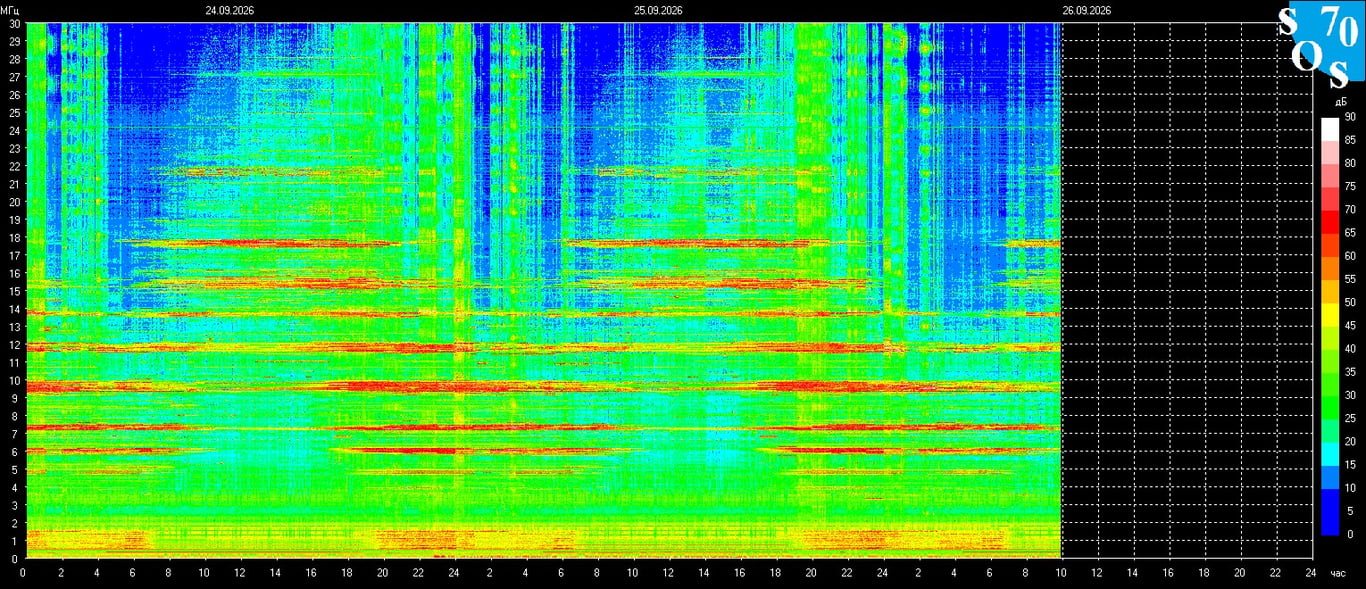Click hour 12 tick under the 24.09.2026 span
Image resolution: width=1366 pixels, height=589 pixels.
pos(239,573)
